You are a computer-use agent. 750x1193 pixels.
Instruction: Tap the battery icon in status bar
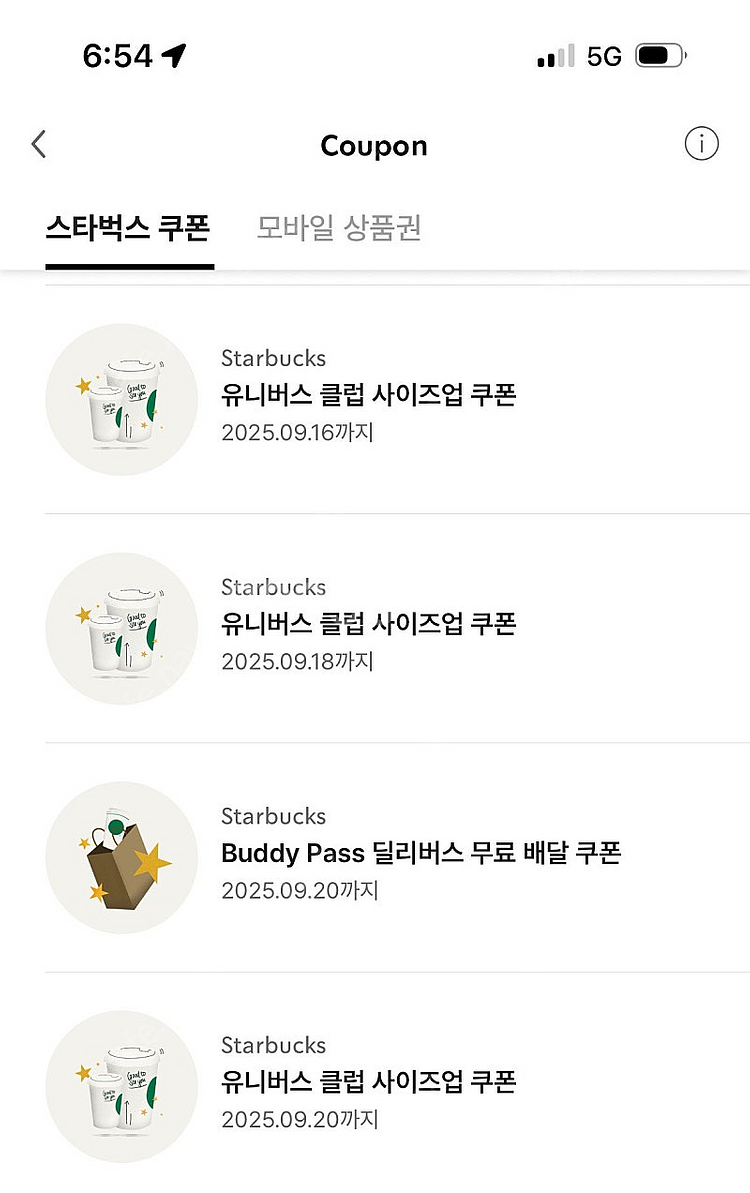tap(660, 56)
